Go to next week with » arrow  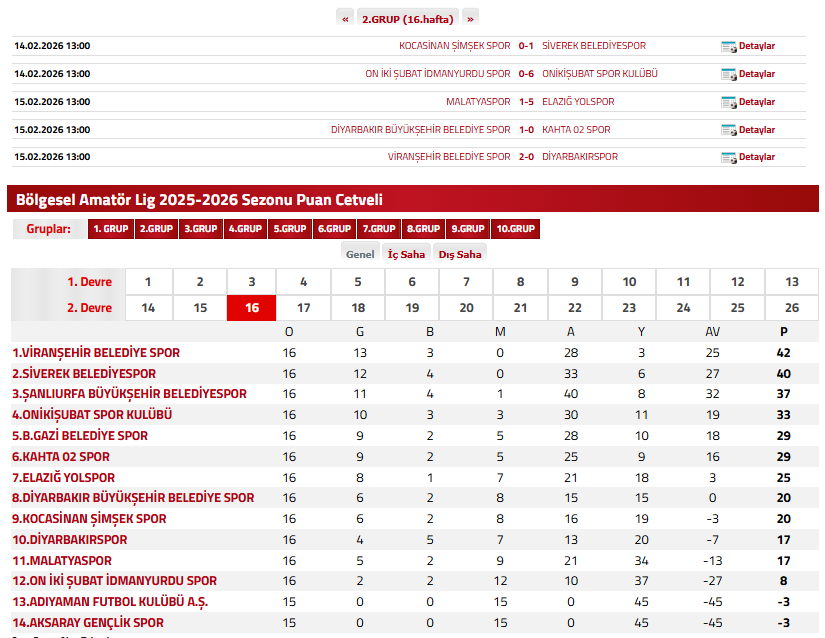pos(470,18)
